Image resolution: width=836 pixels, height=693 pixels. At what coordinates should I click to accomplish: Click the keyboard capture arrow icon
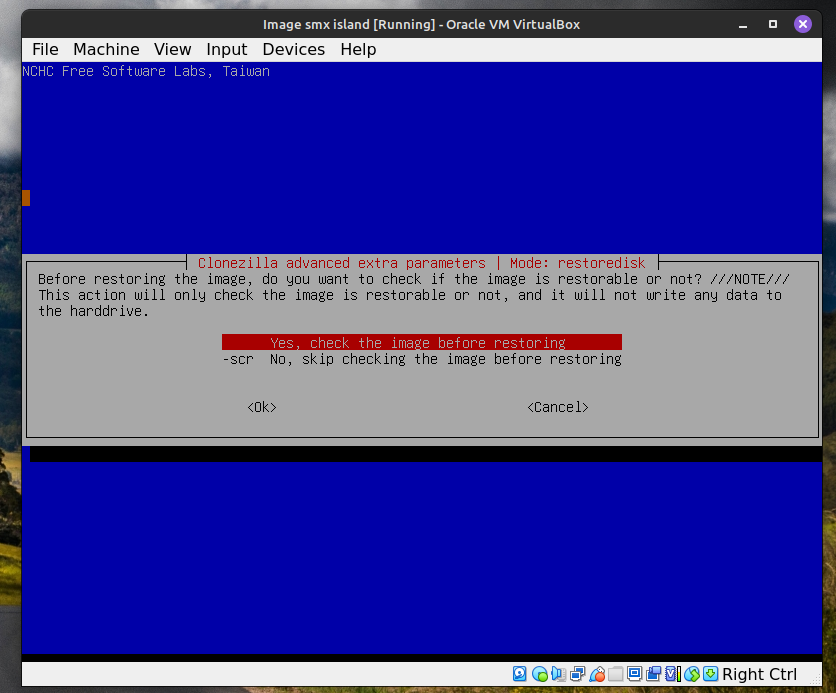click(711, 674)
